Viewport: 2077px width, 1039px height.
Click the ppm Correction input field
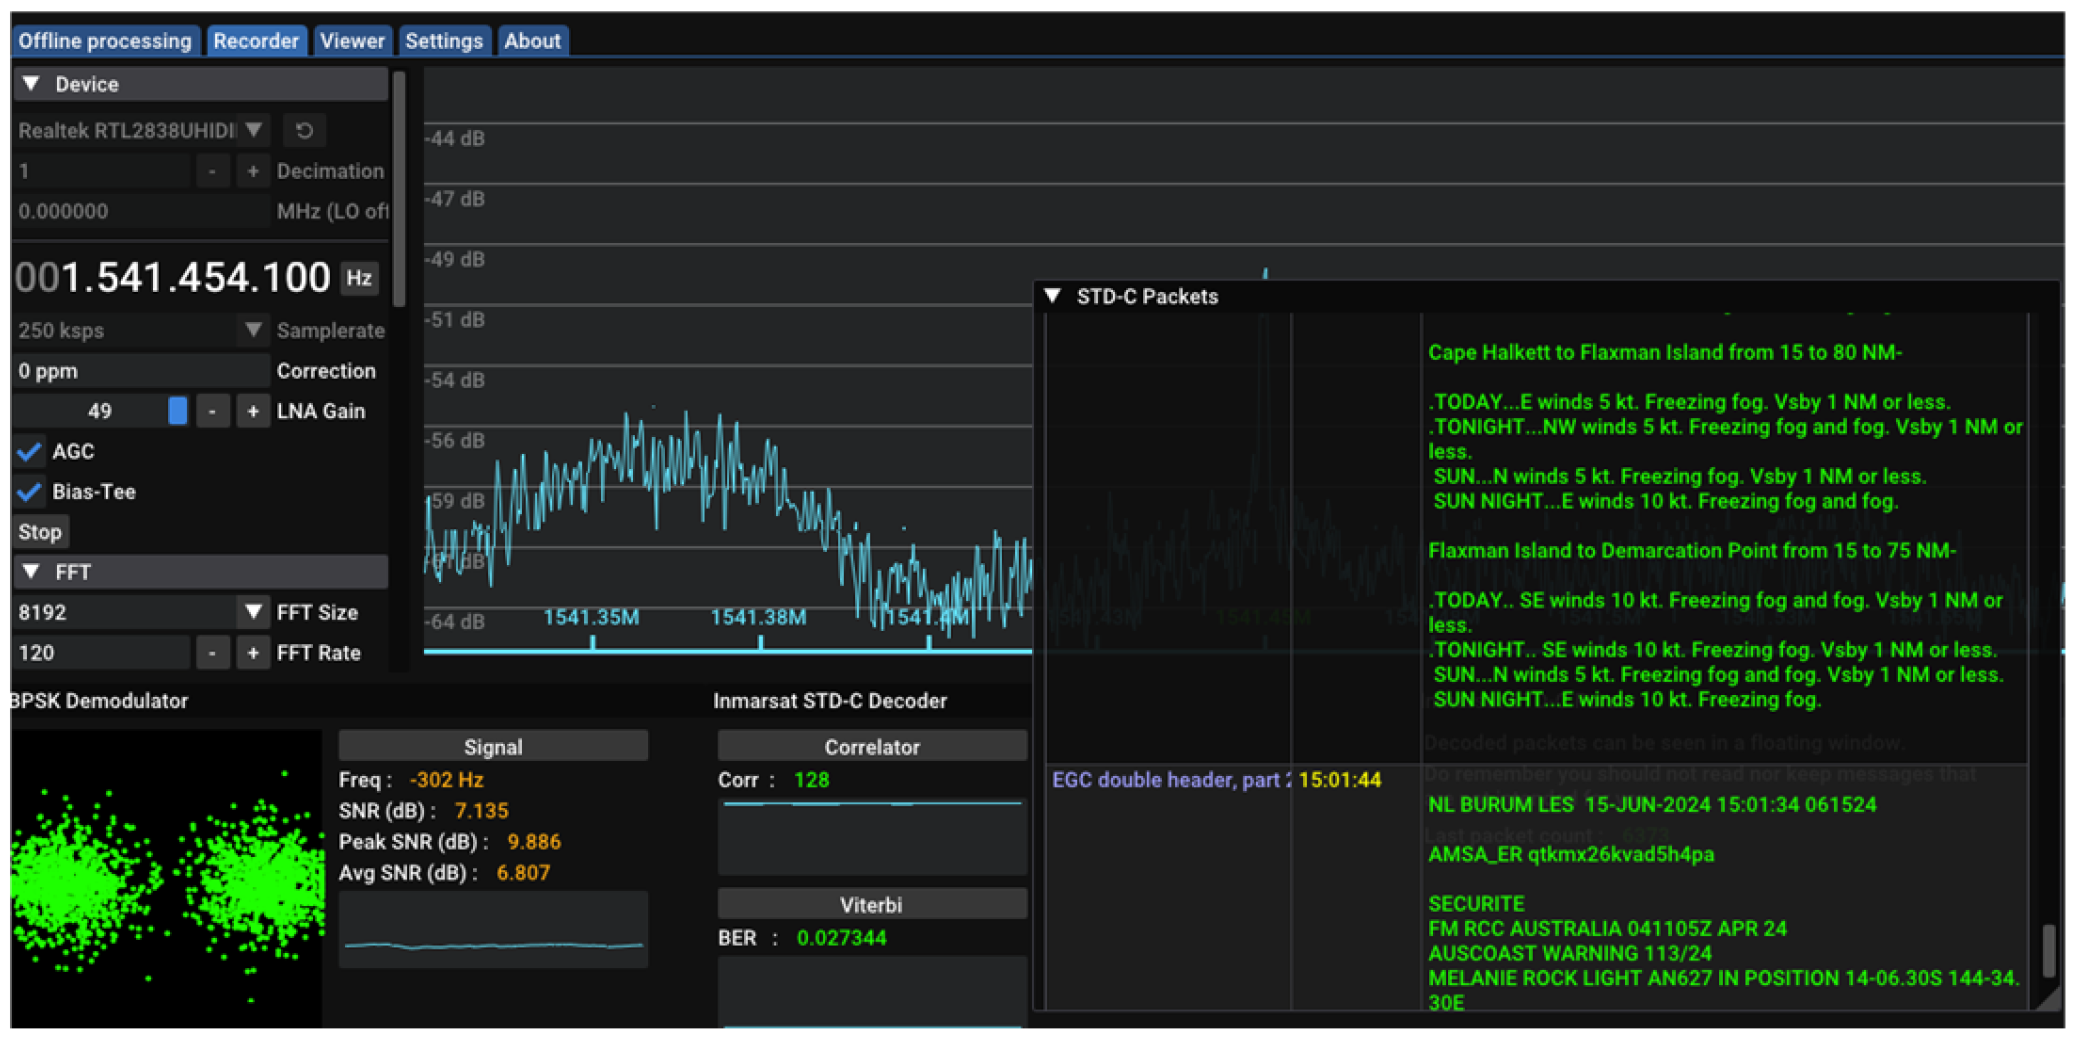point(140,371)
